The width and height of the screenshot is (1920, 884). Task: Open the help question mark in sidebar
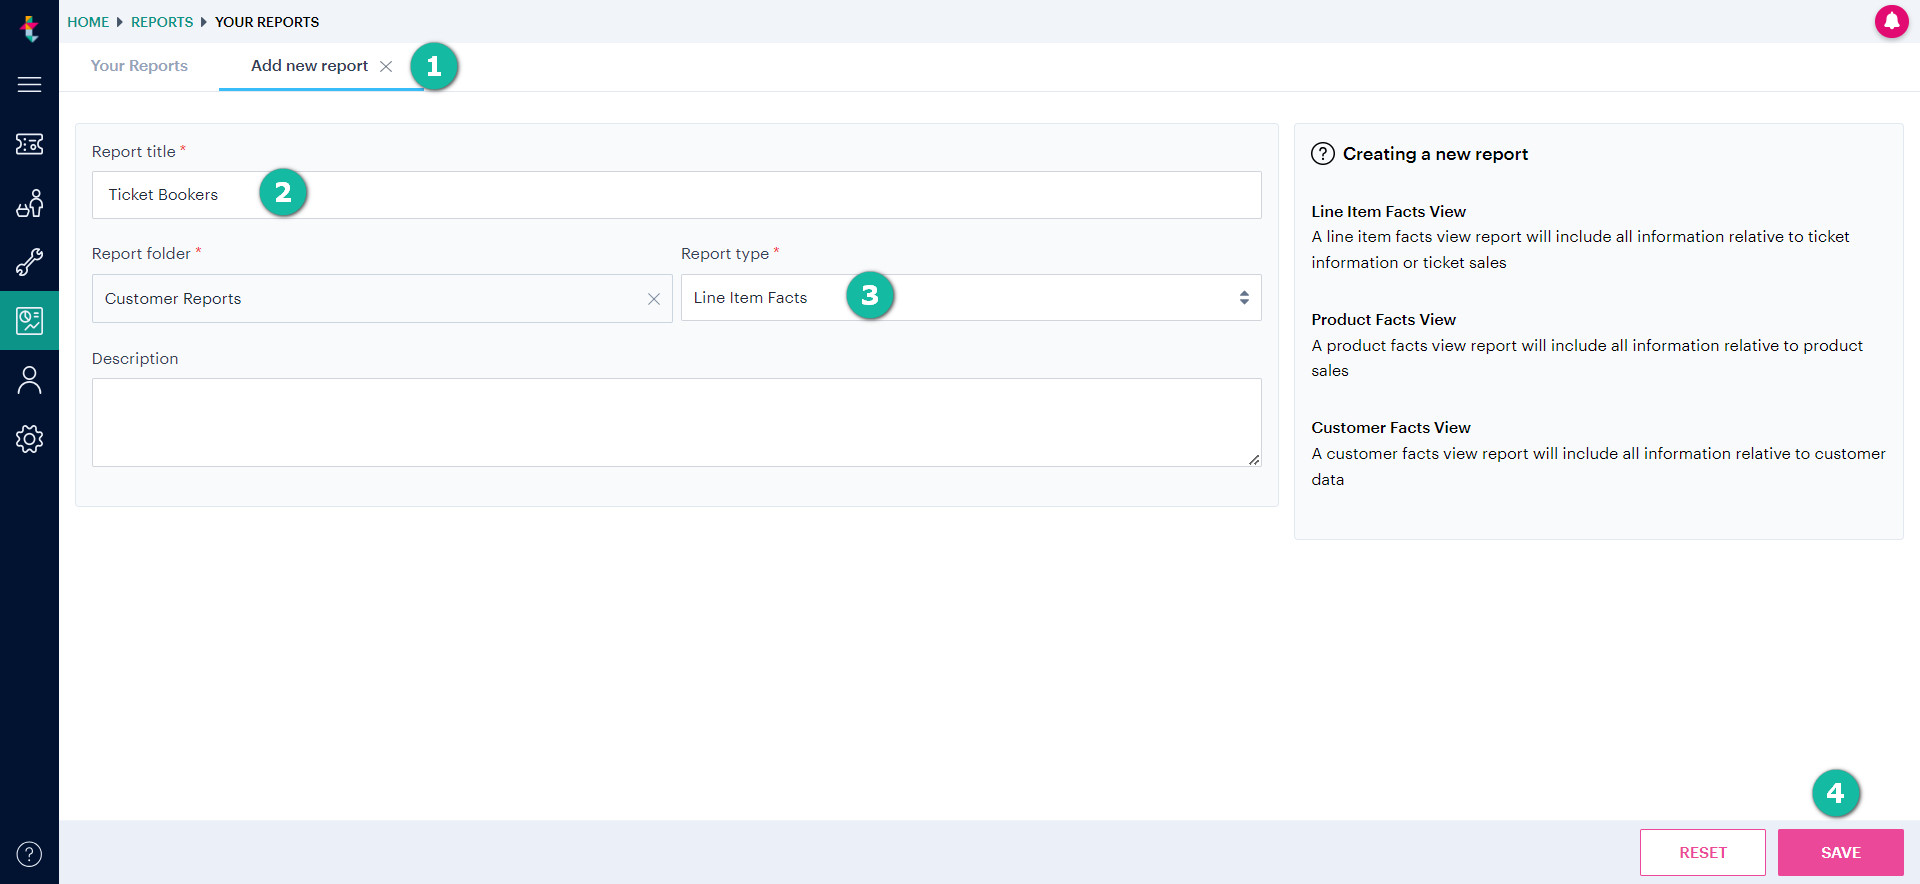30,854
